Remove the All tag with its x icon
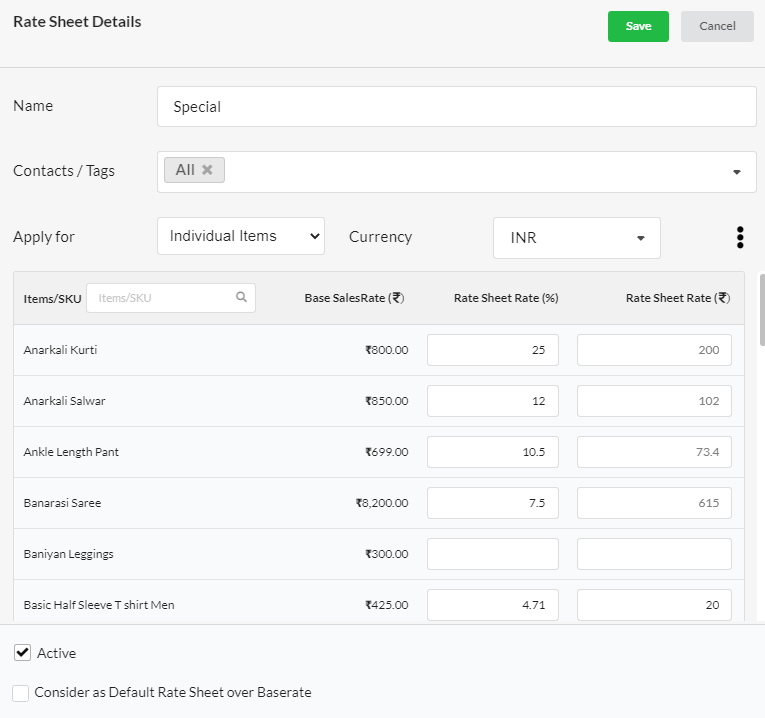This screenshot has height=718, width=765. point(207,170)
